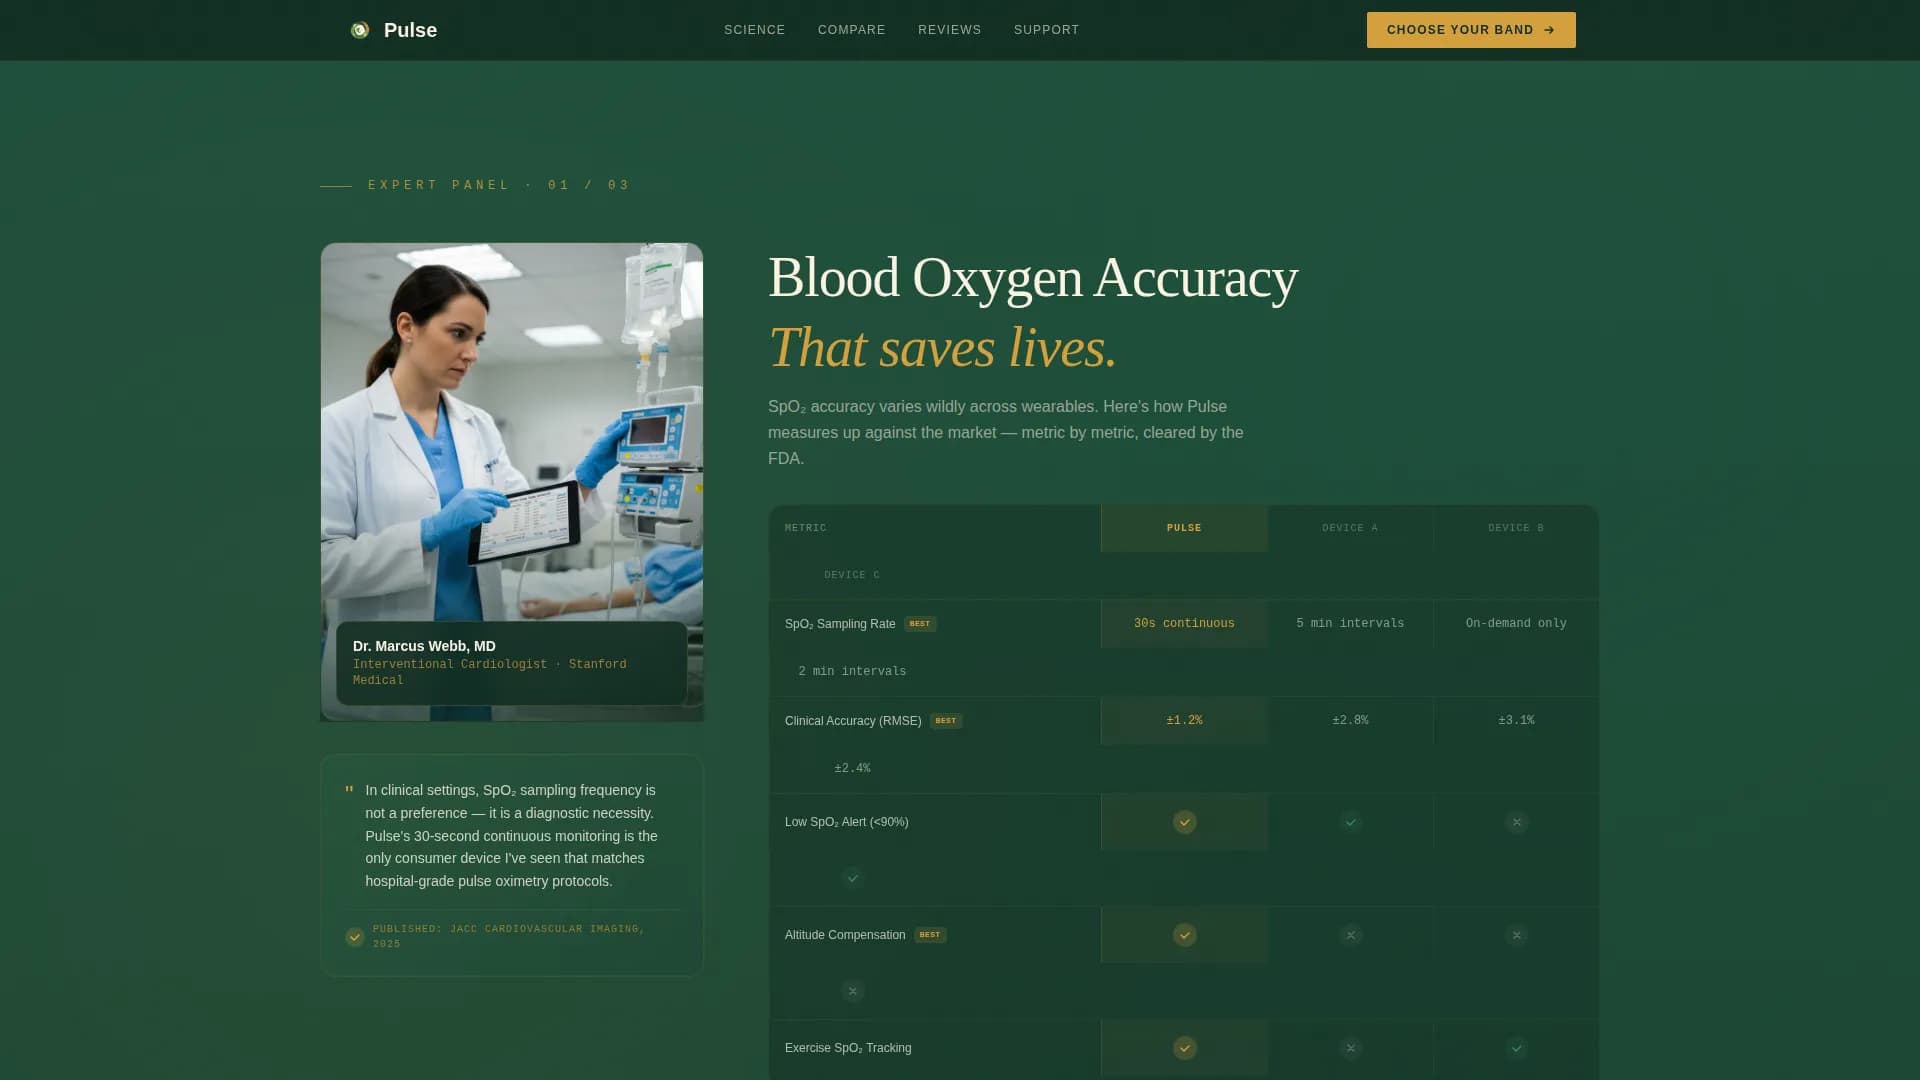Click Device B check icon for Exercise SpO₂ Tracking
1920x1080 pixels.
[x=1517, y=1048]
